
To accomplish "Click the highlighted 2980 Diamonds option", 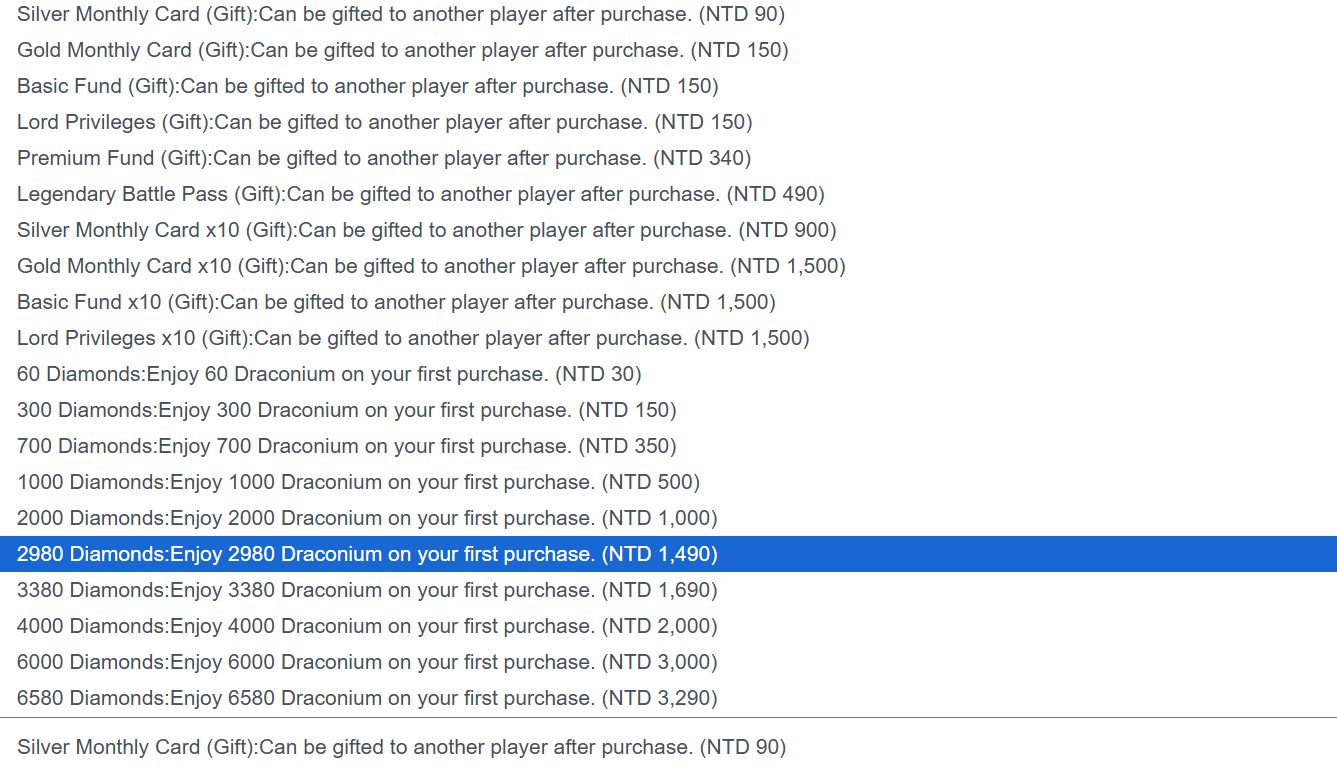I will (x=367, y=554).
